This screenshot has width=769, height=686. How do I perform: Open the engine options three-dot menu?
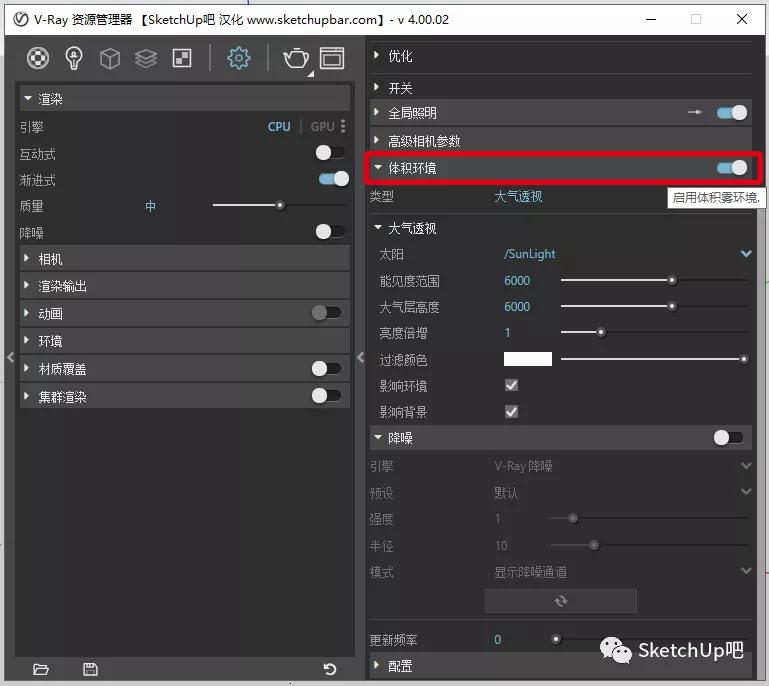343,127
